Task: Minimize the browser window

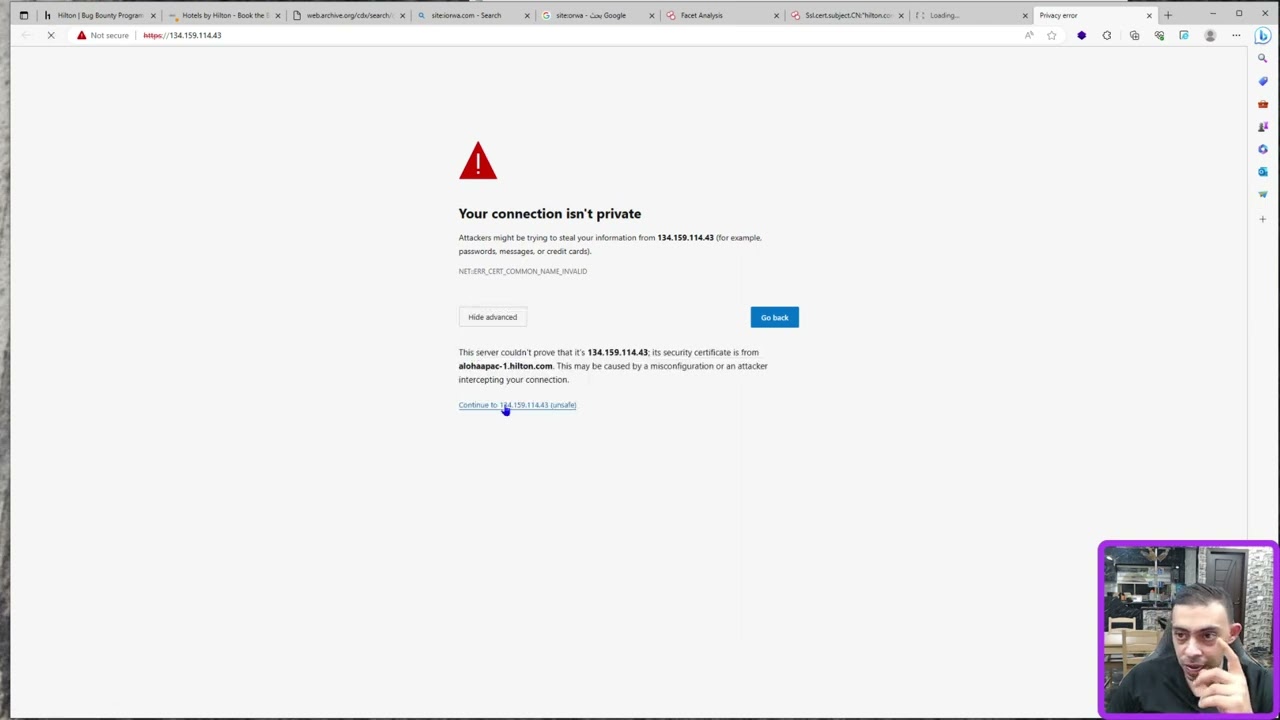Action: coord(1212,15)
